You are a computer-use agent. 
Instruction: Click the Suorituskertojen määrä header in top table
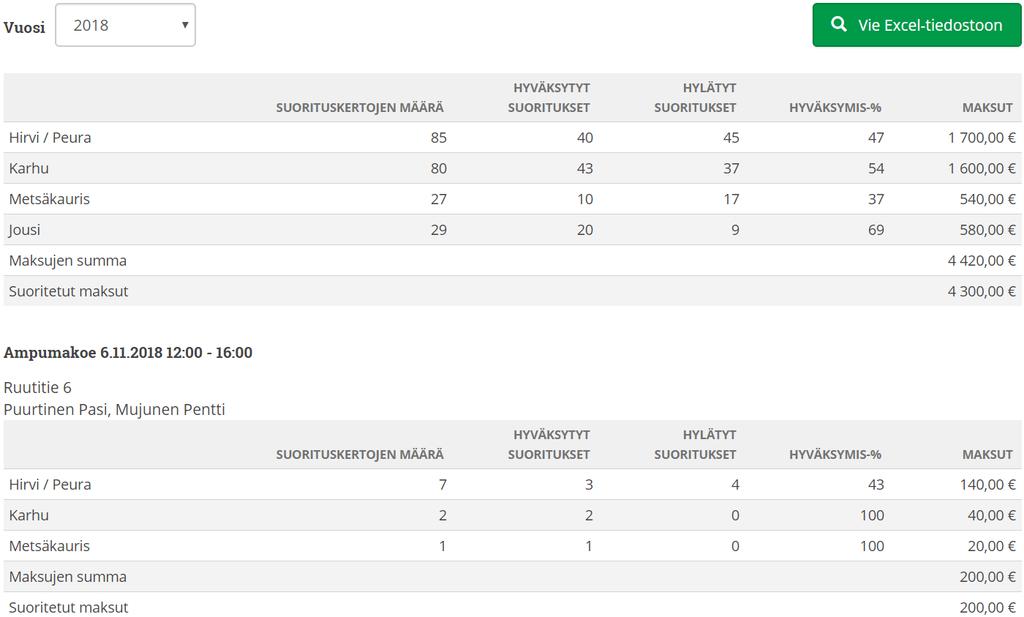(359, 108)
